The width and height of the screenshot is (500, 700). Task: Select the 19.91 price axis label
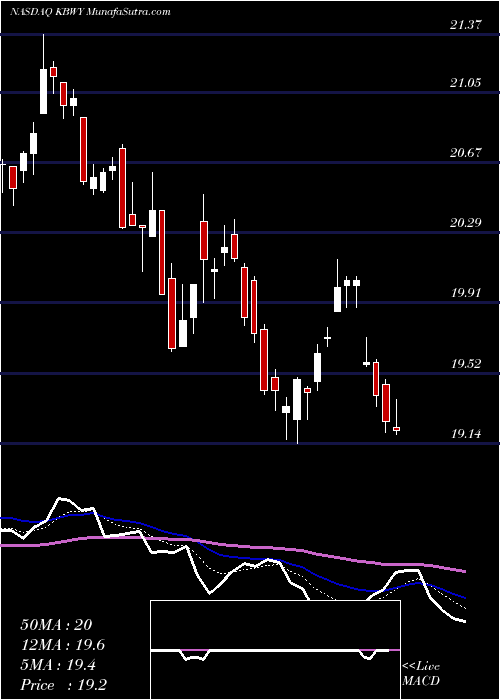tap(466, 293)
